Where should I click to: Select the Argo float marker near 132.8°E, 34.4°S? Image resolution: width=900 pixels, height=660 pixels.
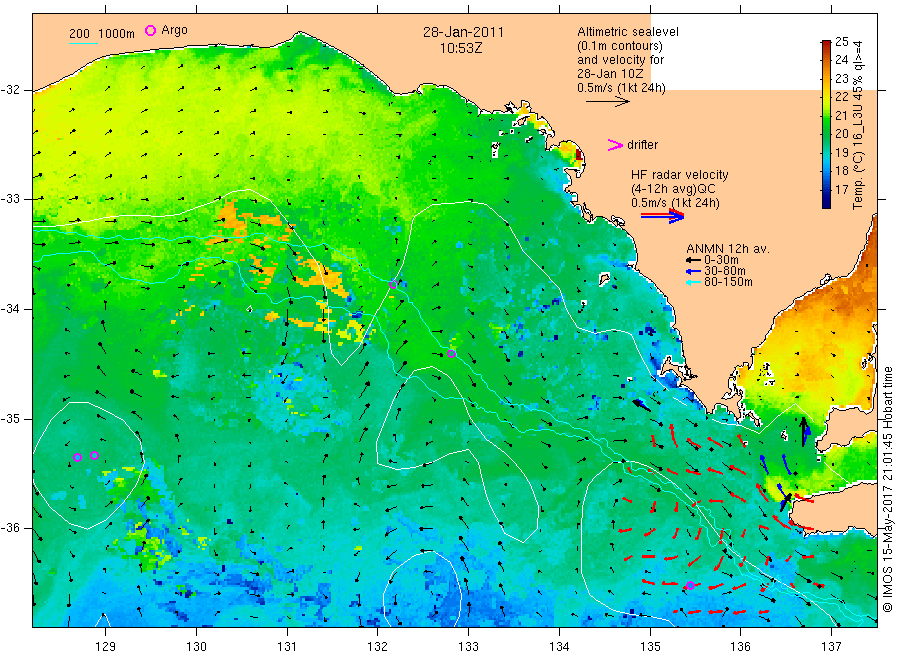[x=452, y=354]
